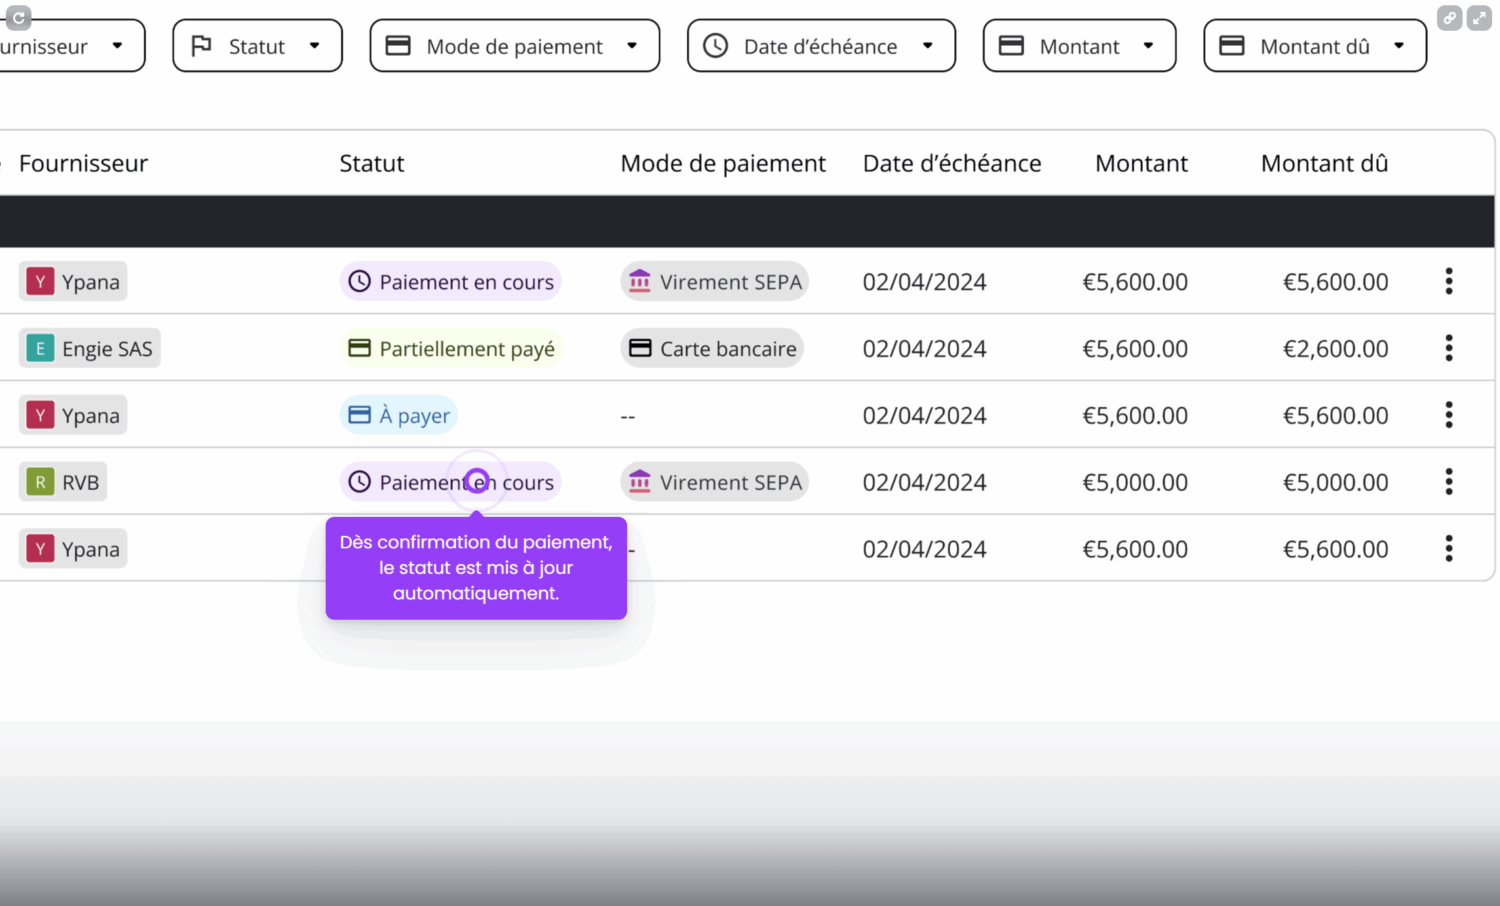Screen dimensions: 1500x906
Task: Click the clock icon in RVB status badge
Action: [359, 482]
